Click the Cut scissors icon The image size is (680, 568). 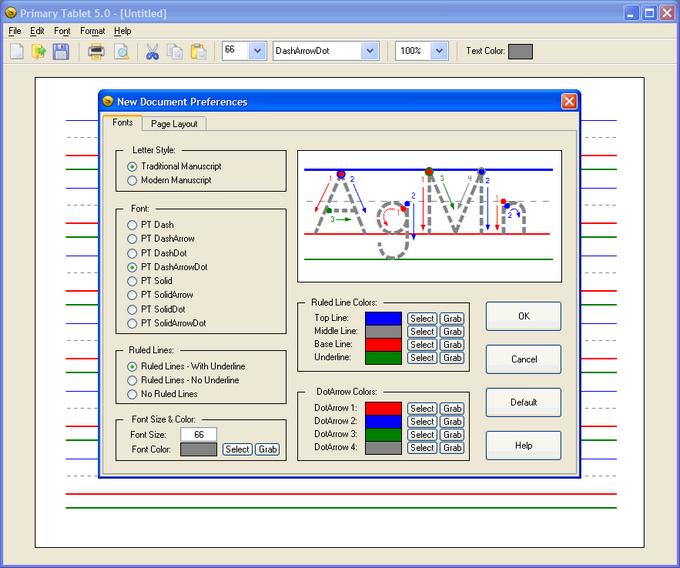coord(152,51)
